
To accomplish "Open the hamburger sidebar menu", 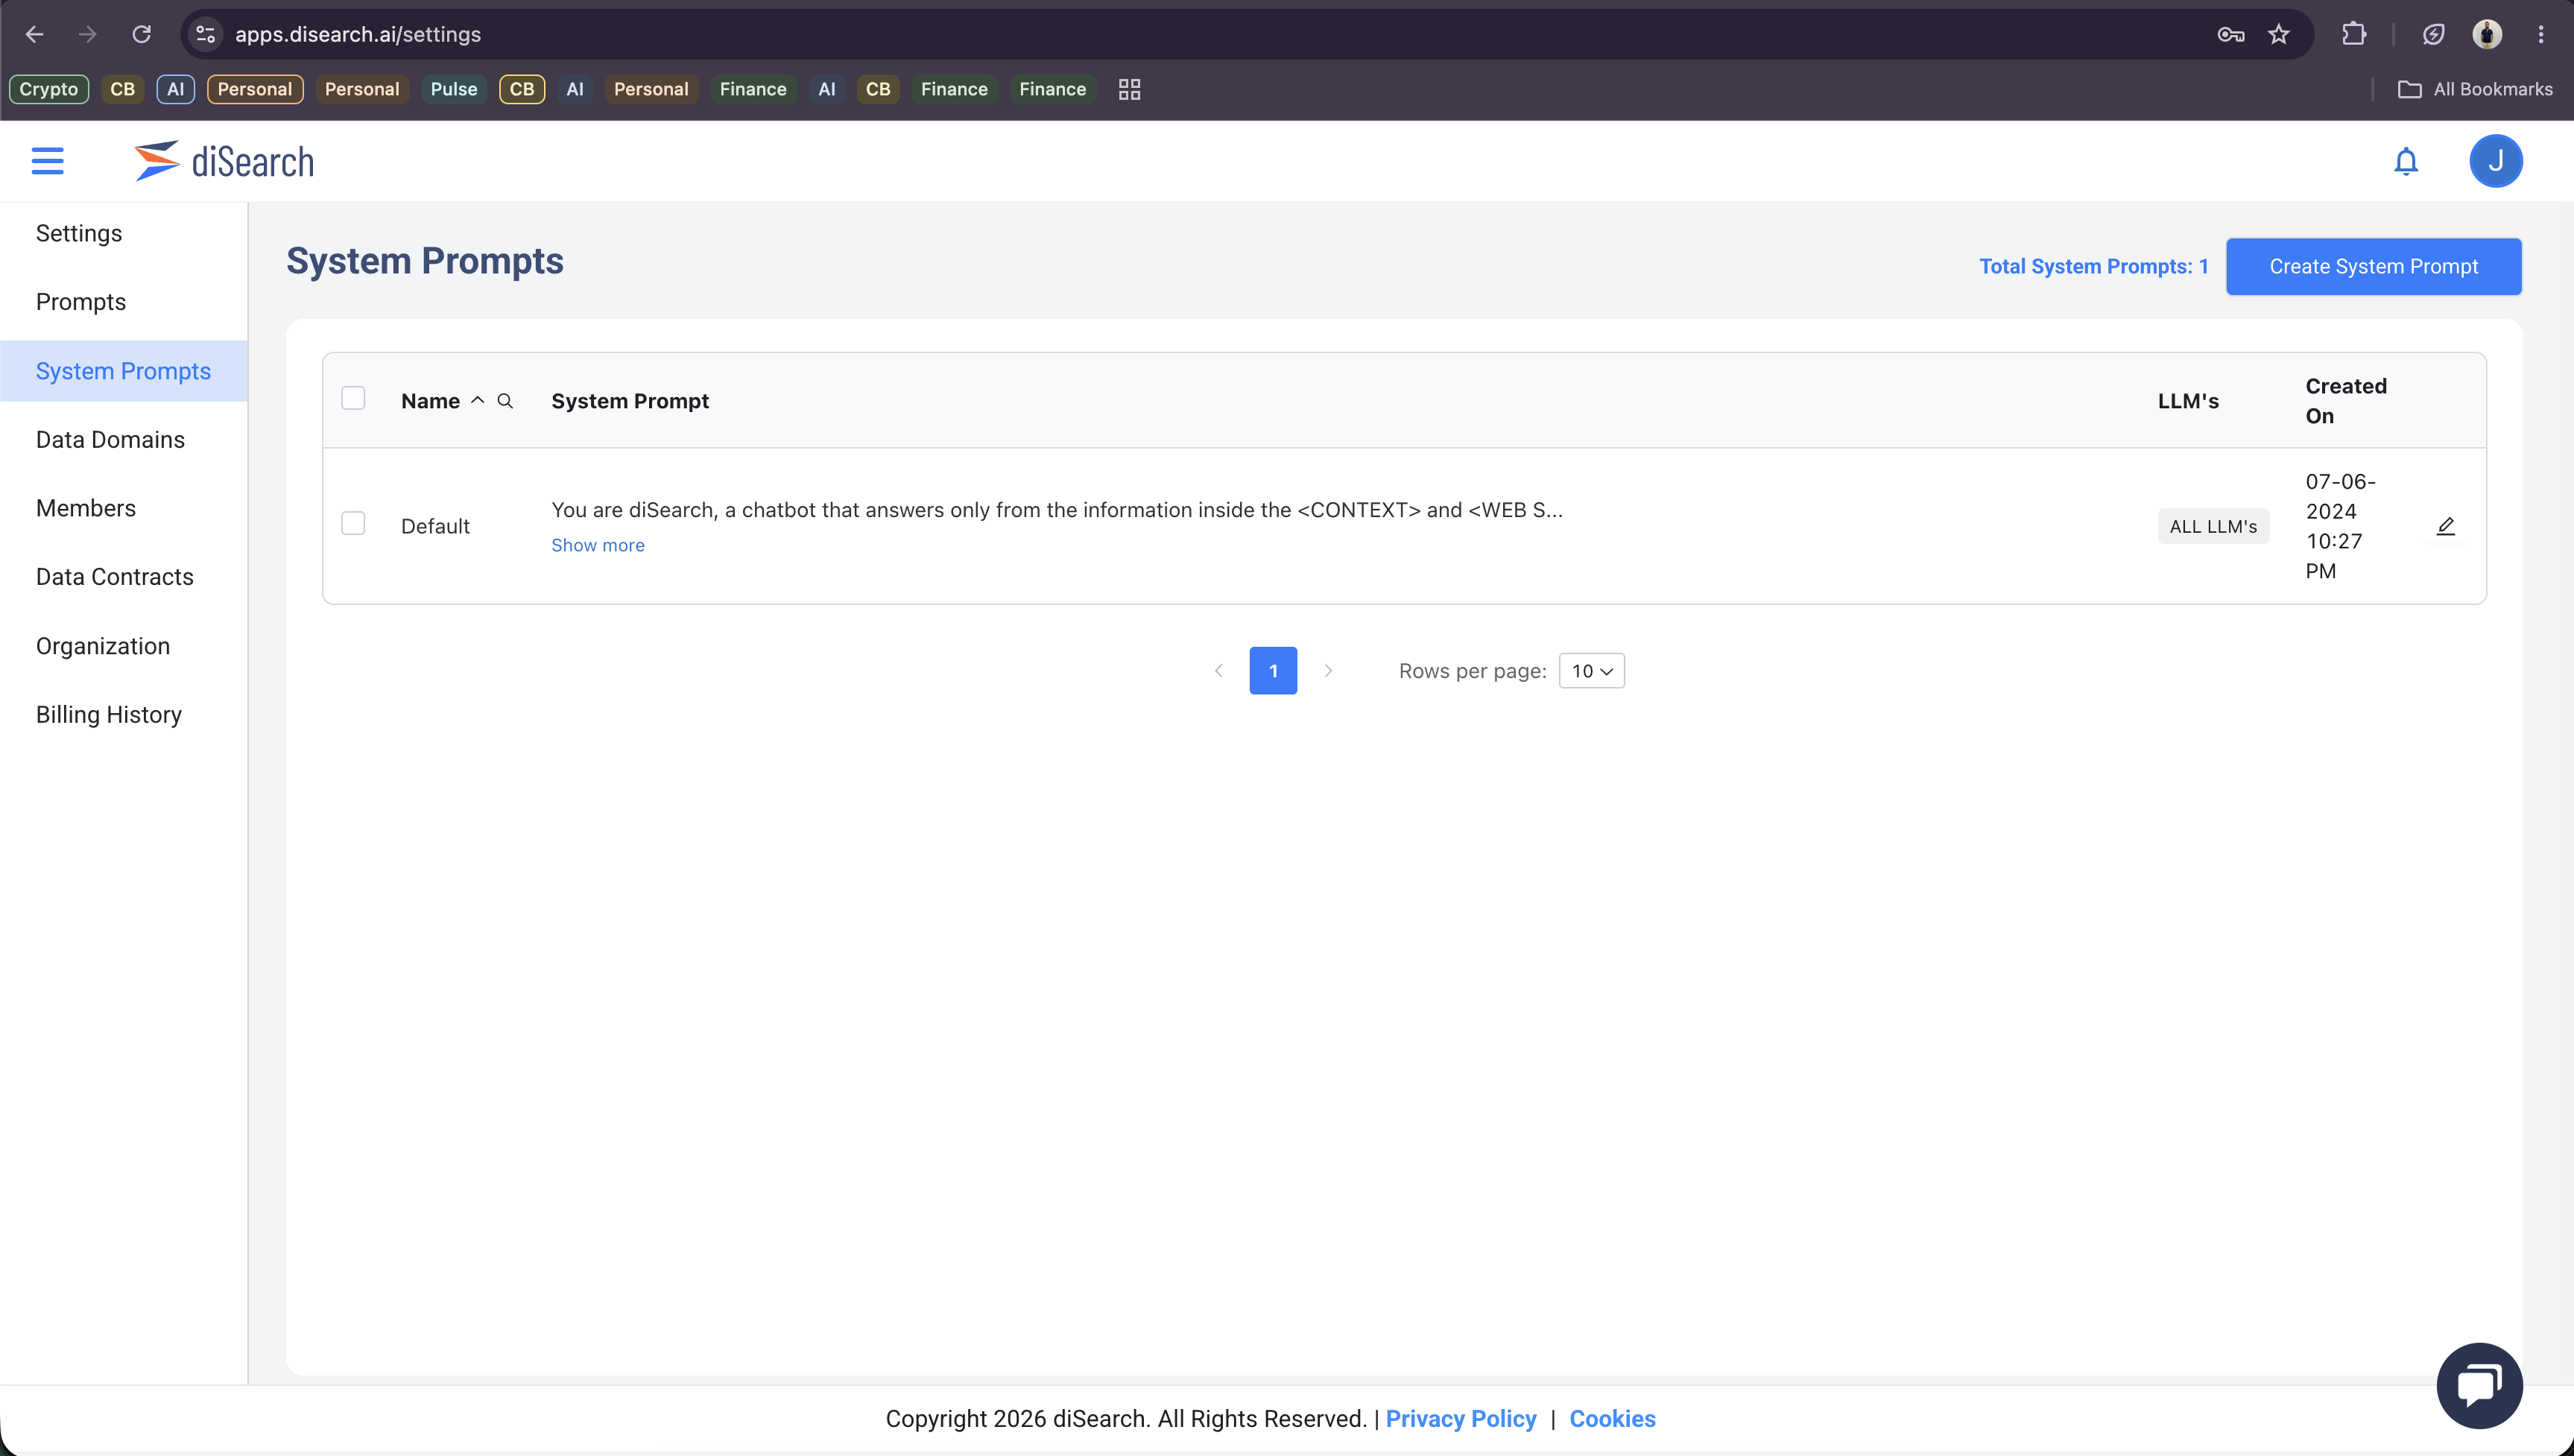I will (x=47, y=161).
